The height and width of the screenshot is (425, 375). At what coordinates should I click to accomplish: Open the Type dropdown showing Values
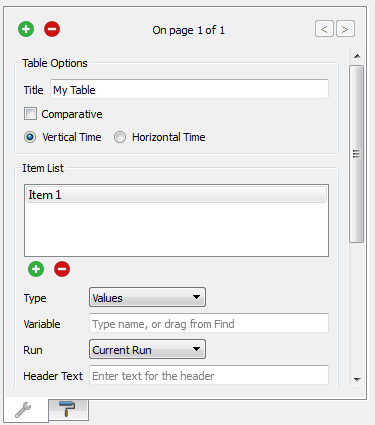(x=147, y=297)
